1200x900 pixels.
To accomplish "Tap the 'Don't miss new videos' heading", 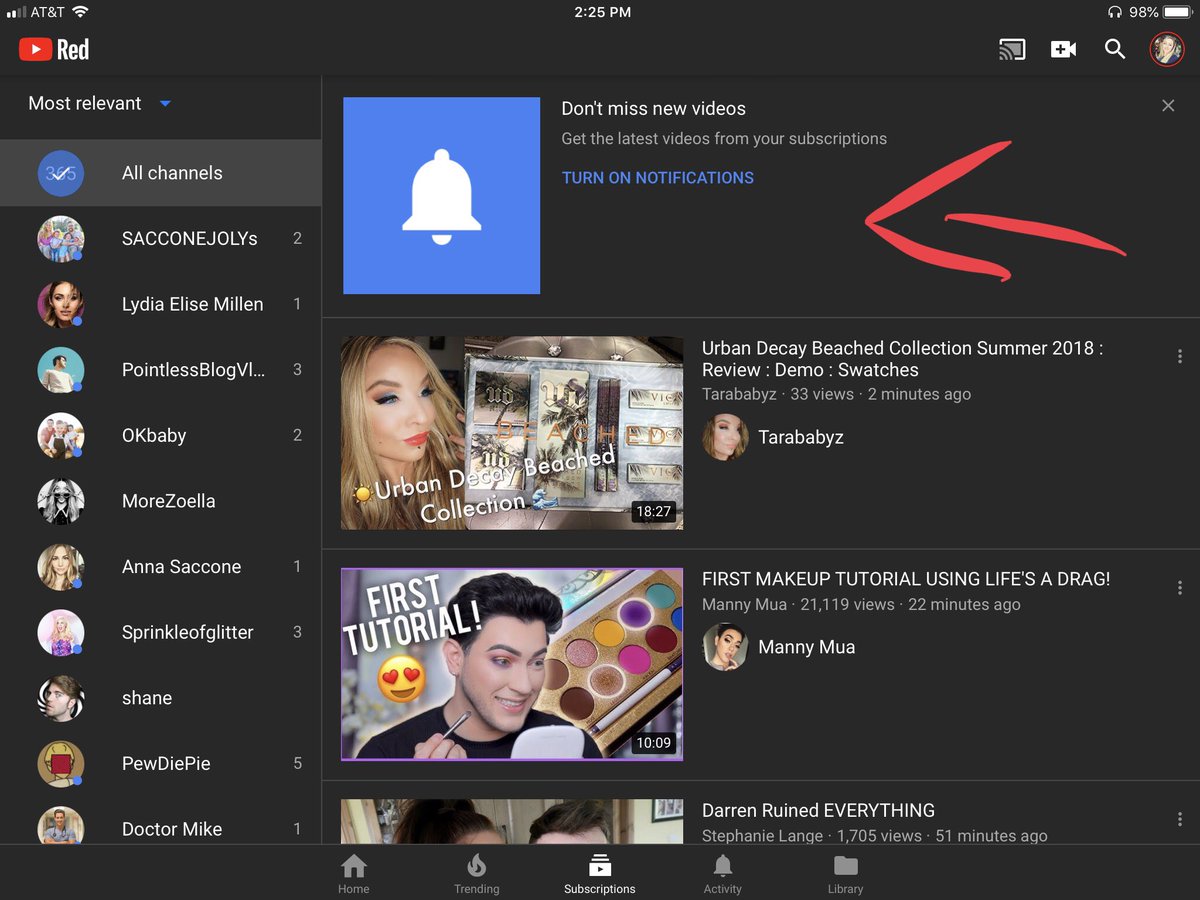I will coord(654,108).
